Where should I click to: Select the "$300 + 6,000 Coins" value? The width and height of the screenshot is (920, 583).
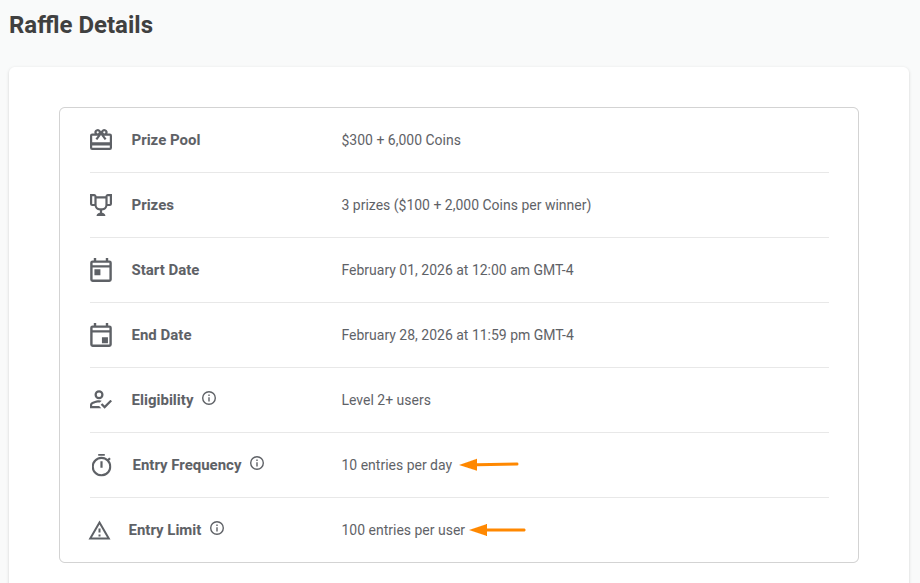pos(401,140)
